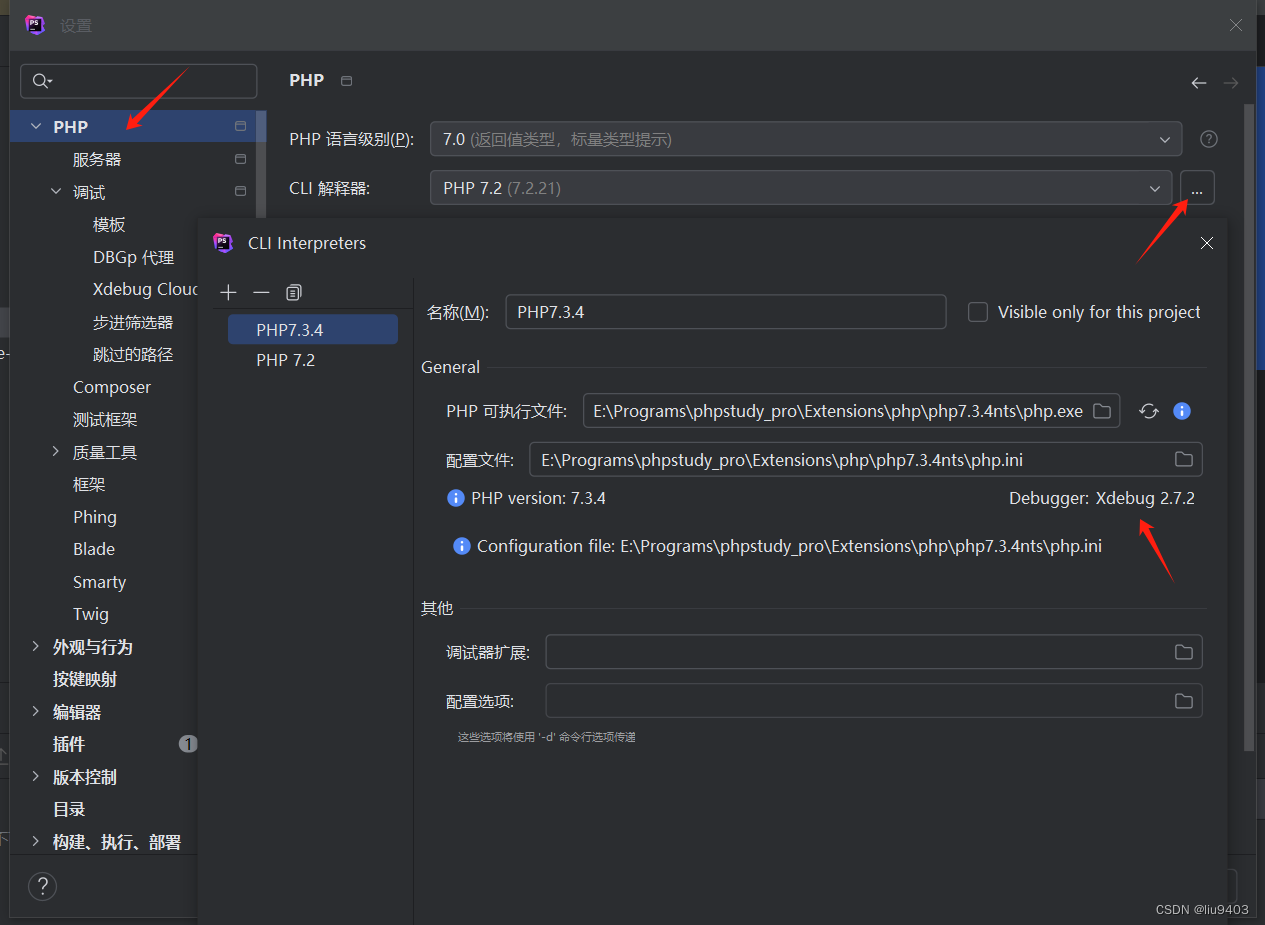Click the Debugger: Xdebug 2.7.2 text
The image size is (1265, 925).
(1101, 498)
